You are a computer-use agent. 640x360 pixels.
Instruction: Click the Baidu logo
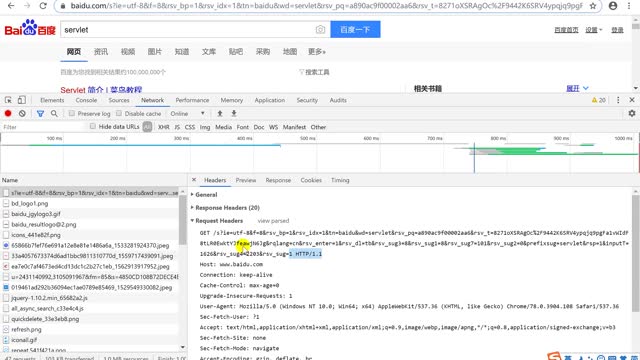pos(30,29)
